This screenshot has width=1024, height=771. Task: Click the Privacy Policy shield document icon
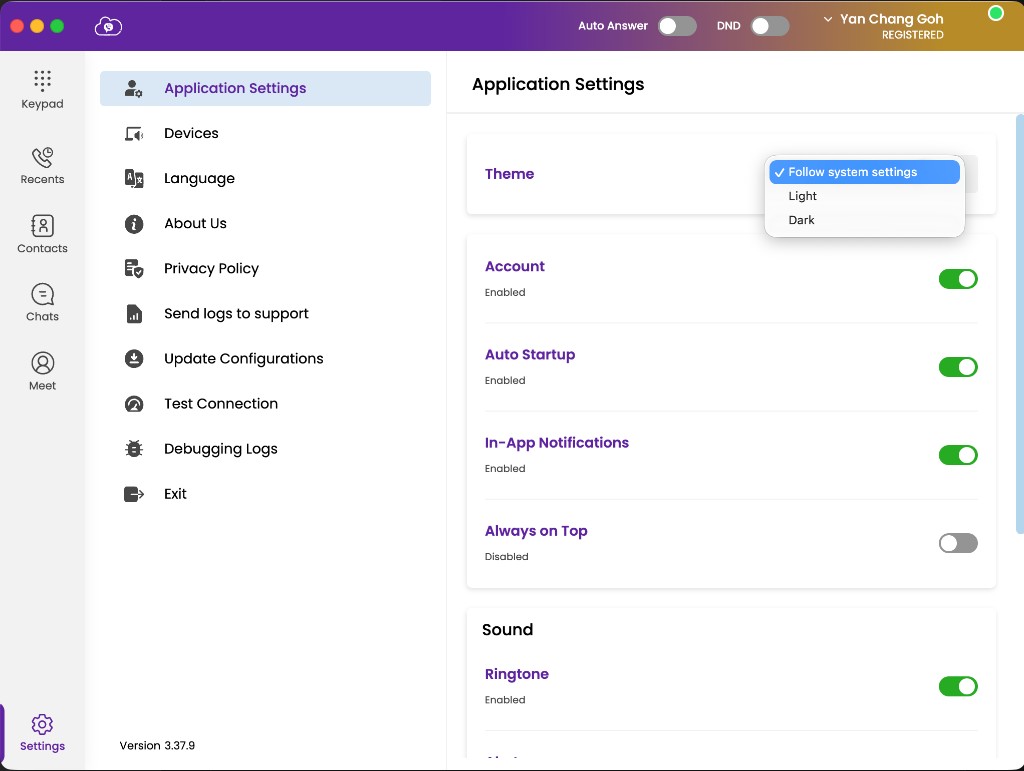[134, 268]
